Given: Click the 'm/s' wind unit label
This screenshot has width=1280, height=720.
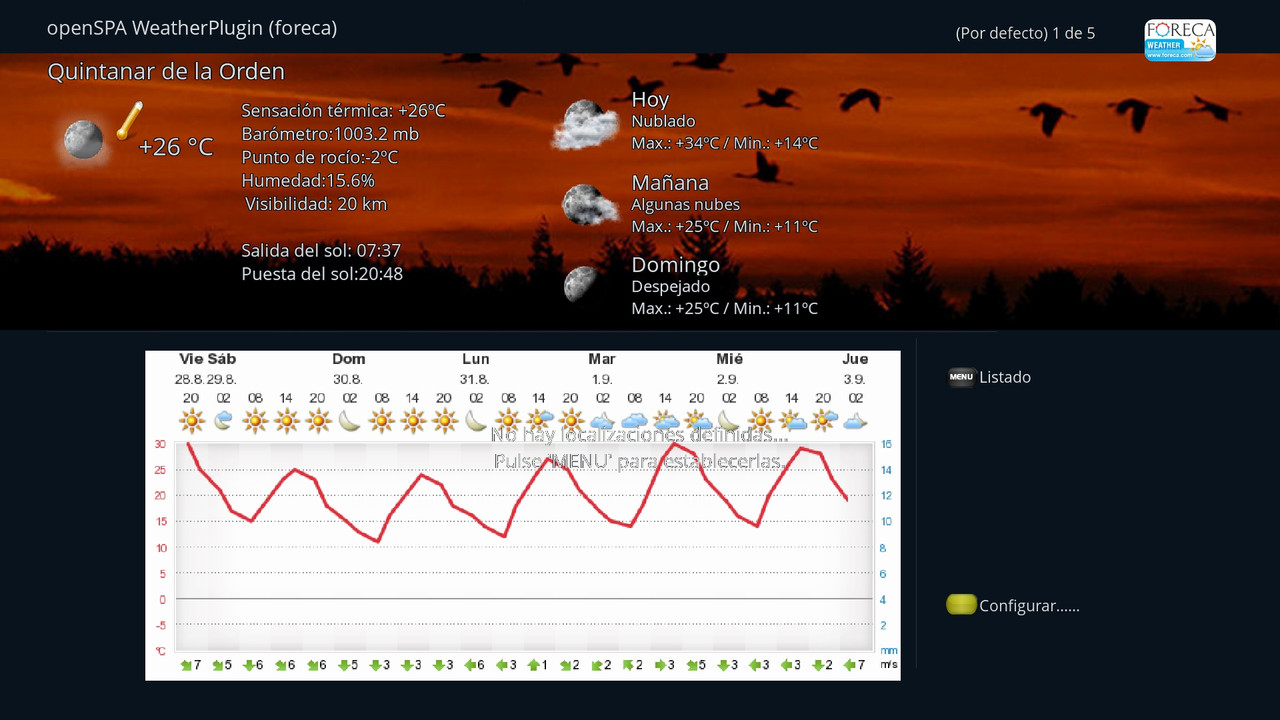Looking at the screenshot, I should (x=888, y=664).
